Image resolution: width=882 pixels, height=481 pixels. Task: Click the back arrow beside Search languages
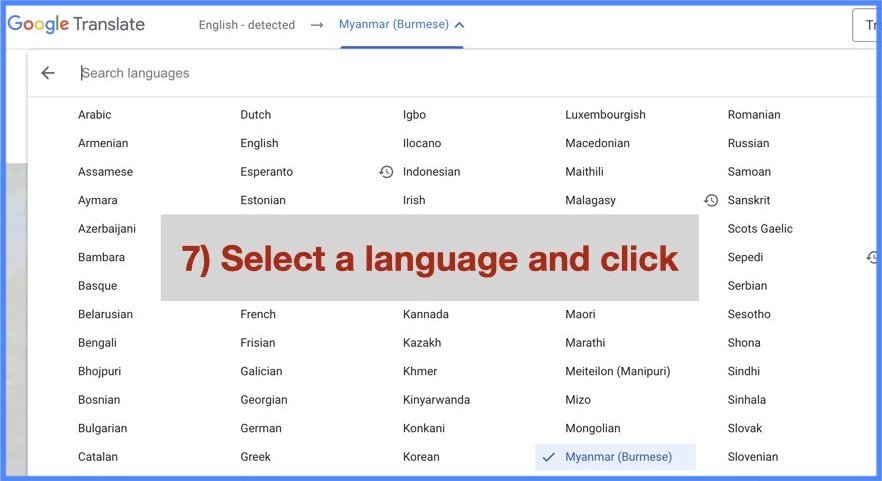(x=48, y=73)
